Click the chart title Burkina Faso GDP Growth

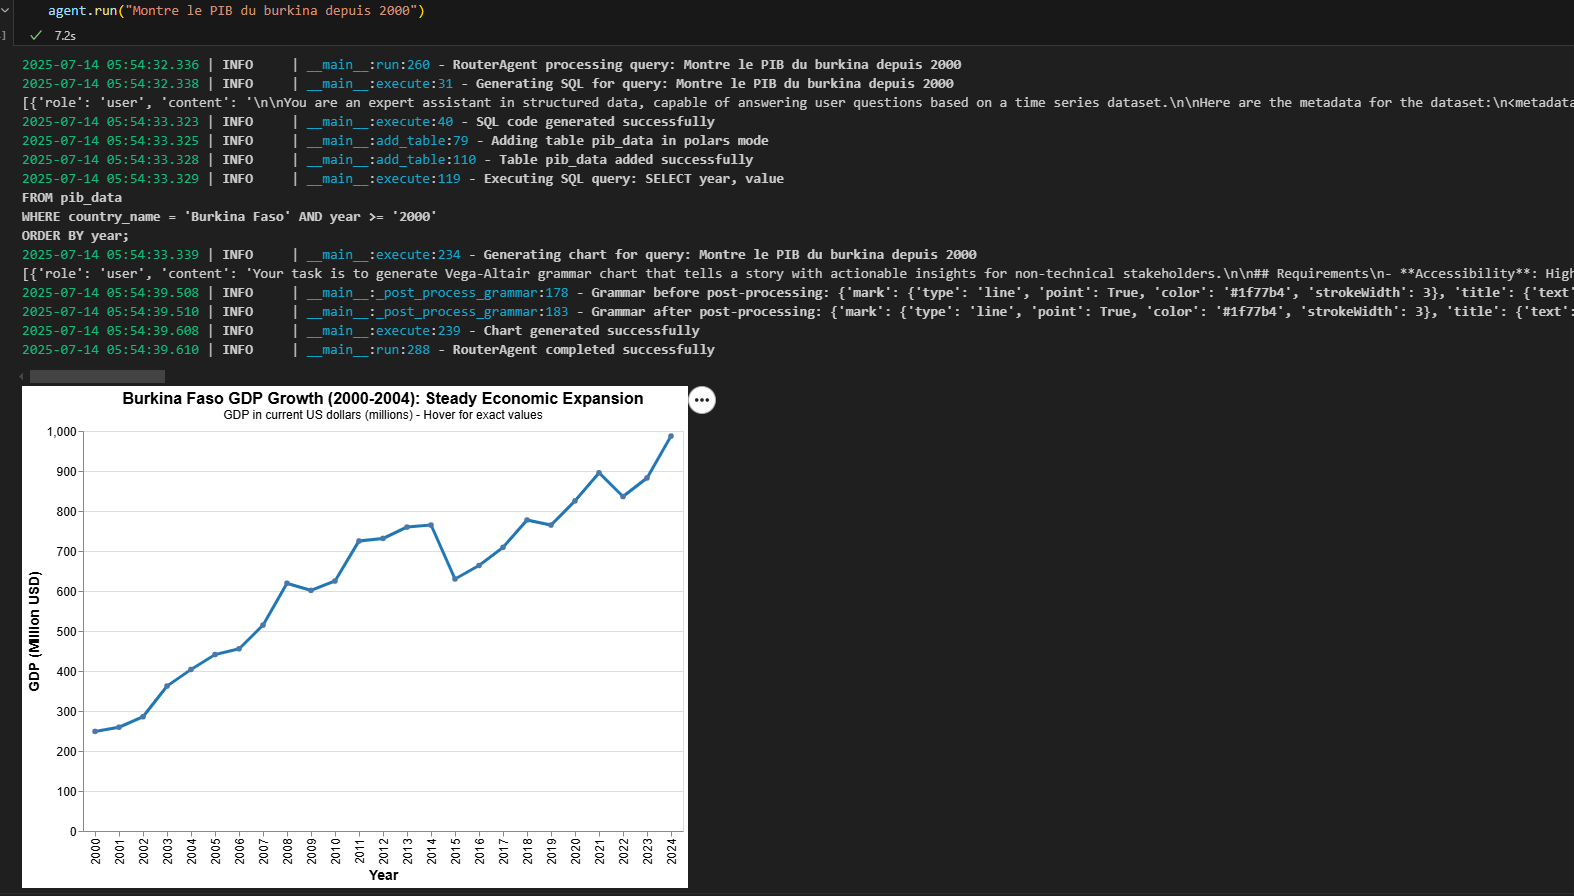(383, 398)
